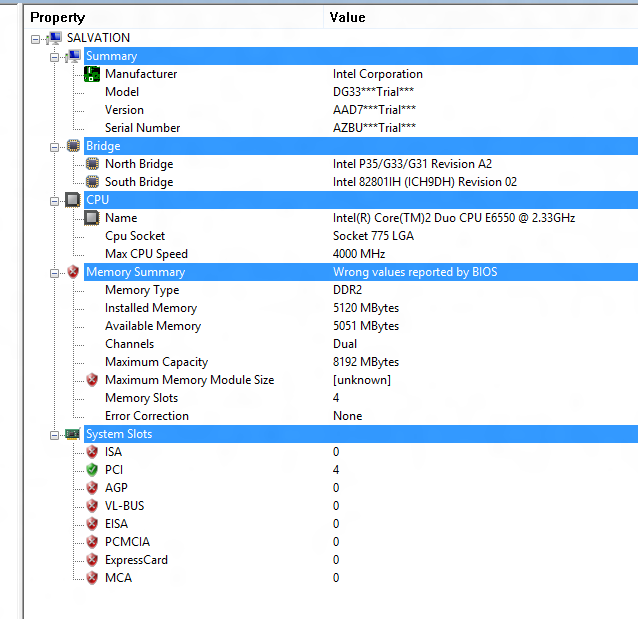
Task: Click the 4000 MHz value
Action: (x=359, y=254)
